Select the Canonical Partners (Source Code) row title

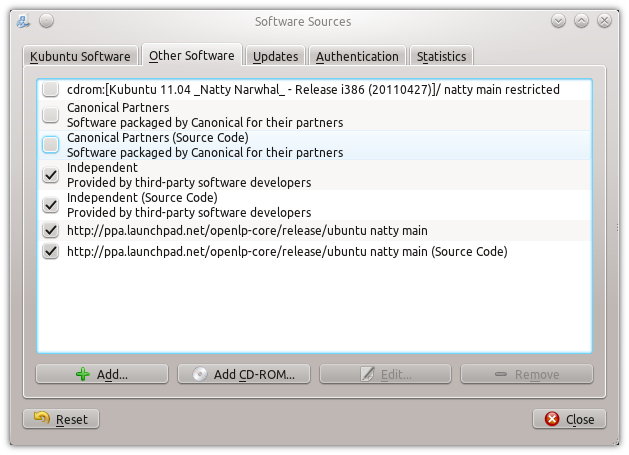click(158, 138)
